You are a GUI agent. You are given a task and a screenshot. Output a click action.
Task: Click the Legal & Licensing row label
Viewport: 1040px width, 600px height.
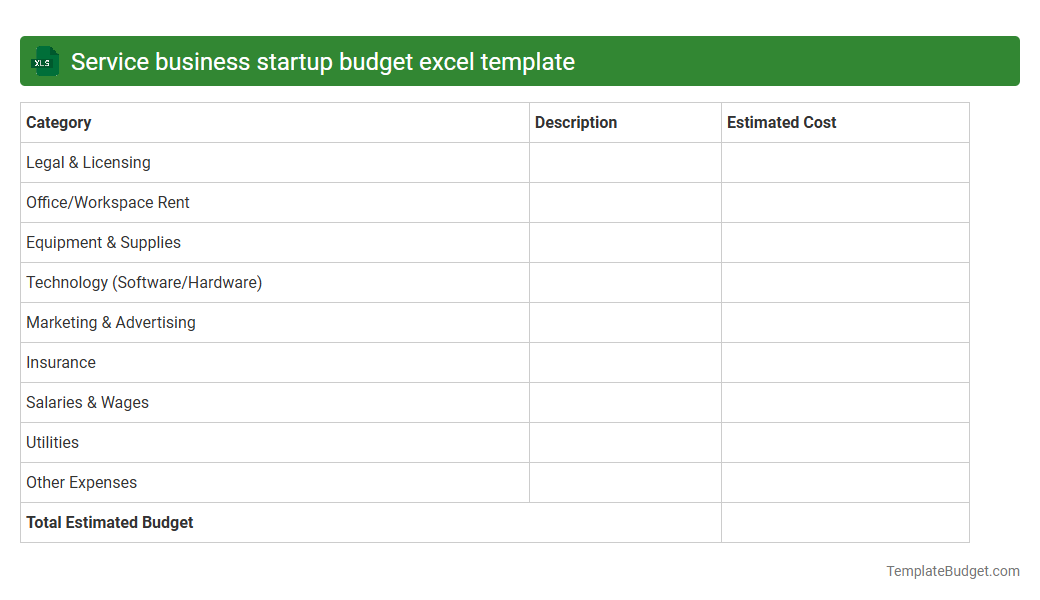pyautogui.click(x=88, y=162)
